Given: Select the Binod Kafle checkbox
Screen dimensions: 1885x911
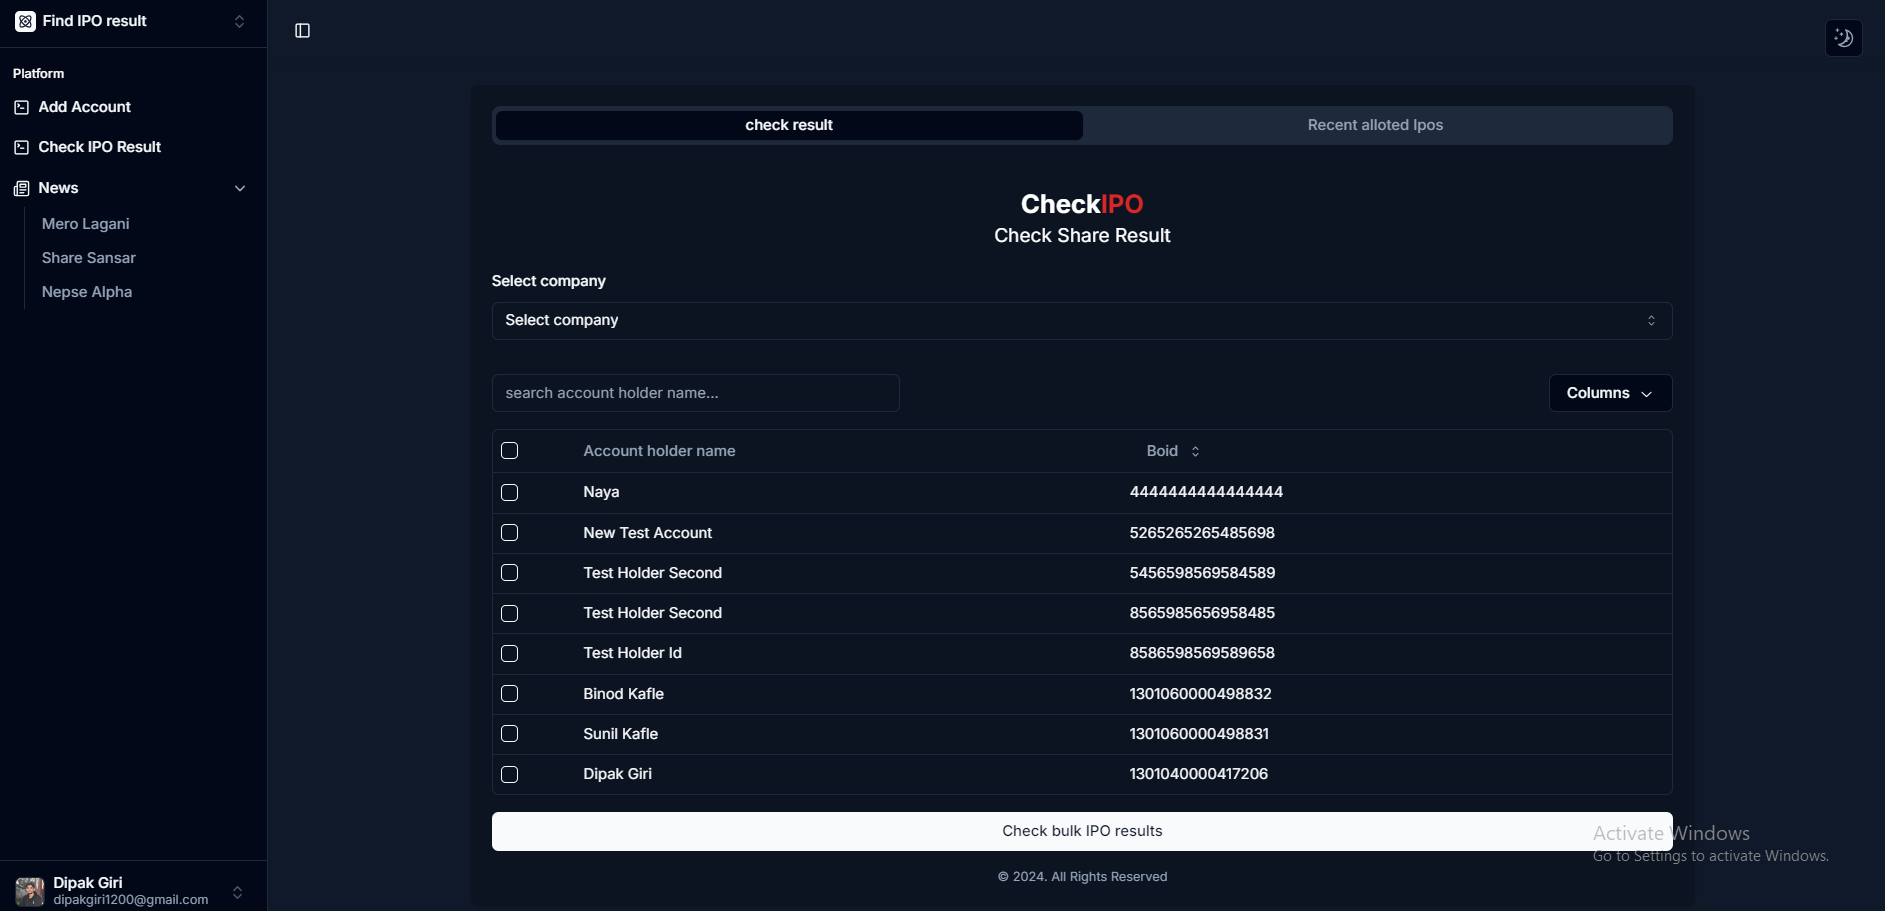Looking at the screenshot, I should [509, 694].
